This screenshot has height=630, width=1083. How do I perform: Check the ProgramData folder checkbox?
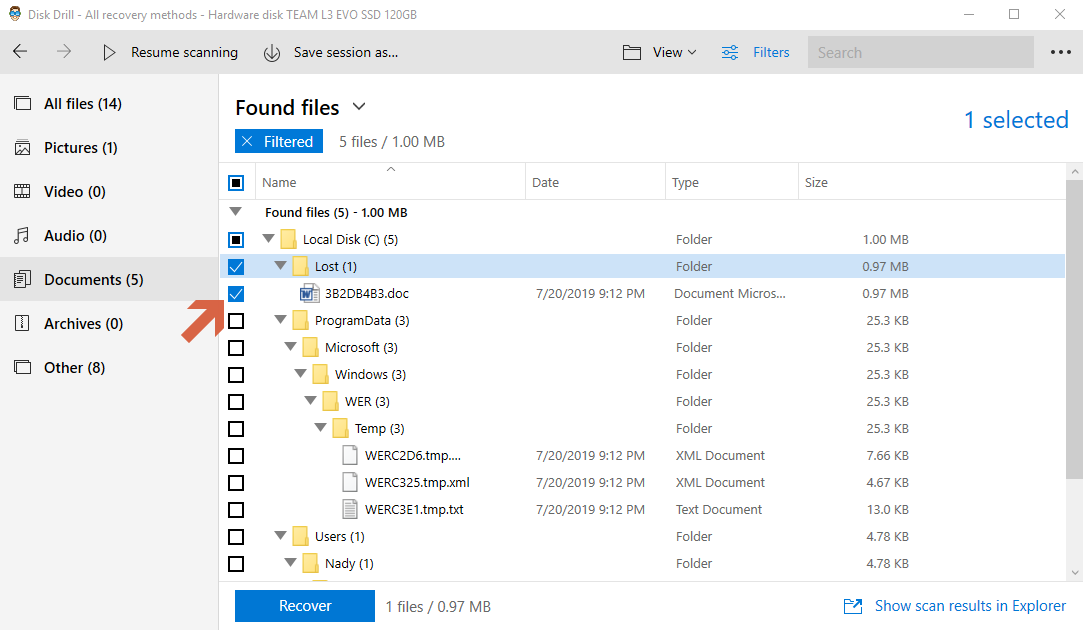point(236,320)
